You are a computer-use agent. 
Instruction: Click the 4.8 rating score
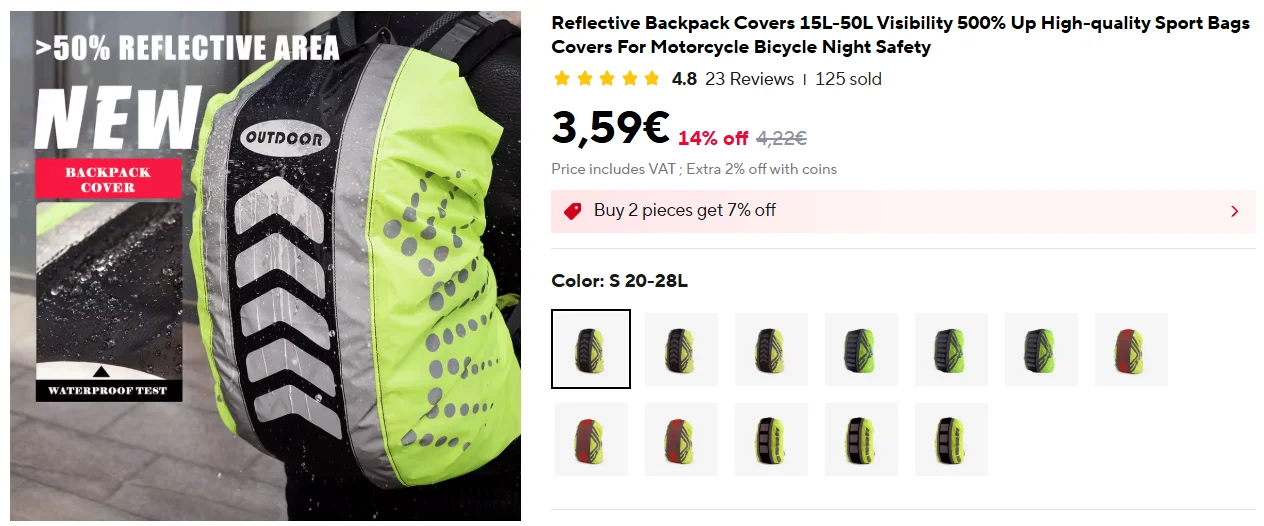[684, 79]
